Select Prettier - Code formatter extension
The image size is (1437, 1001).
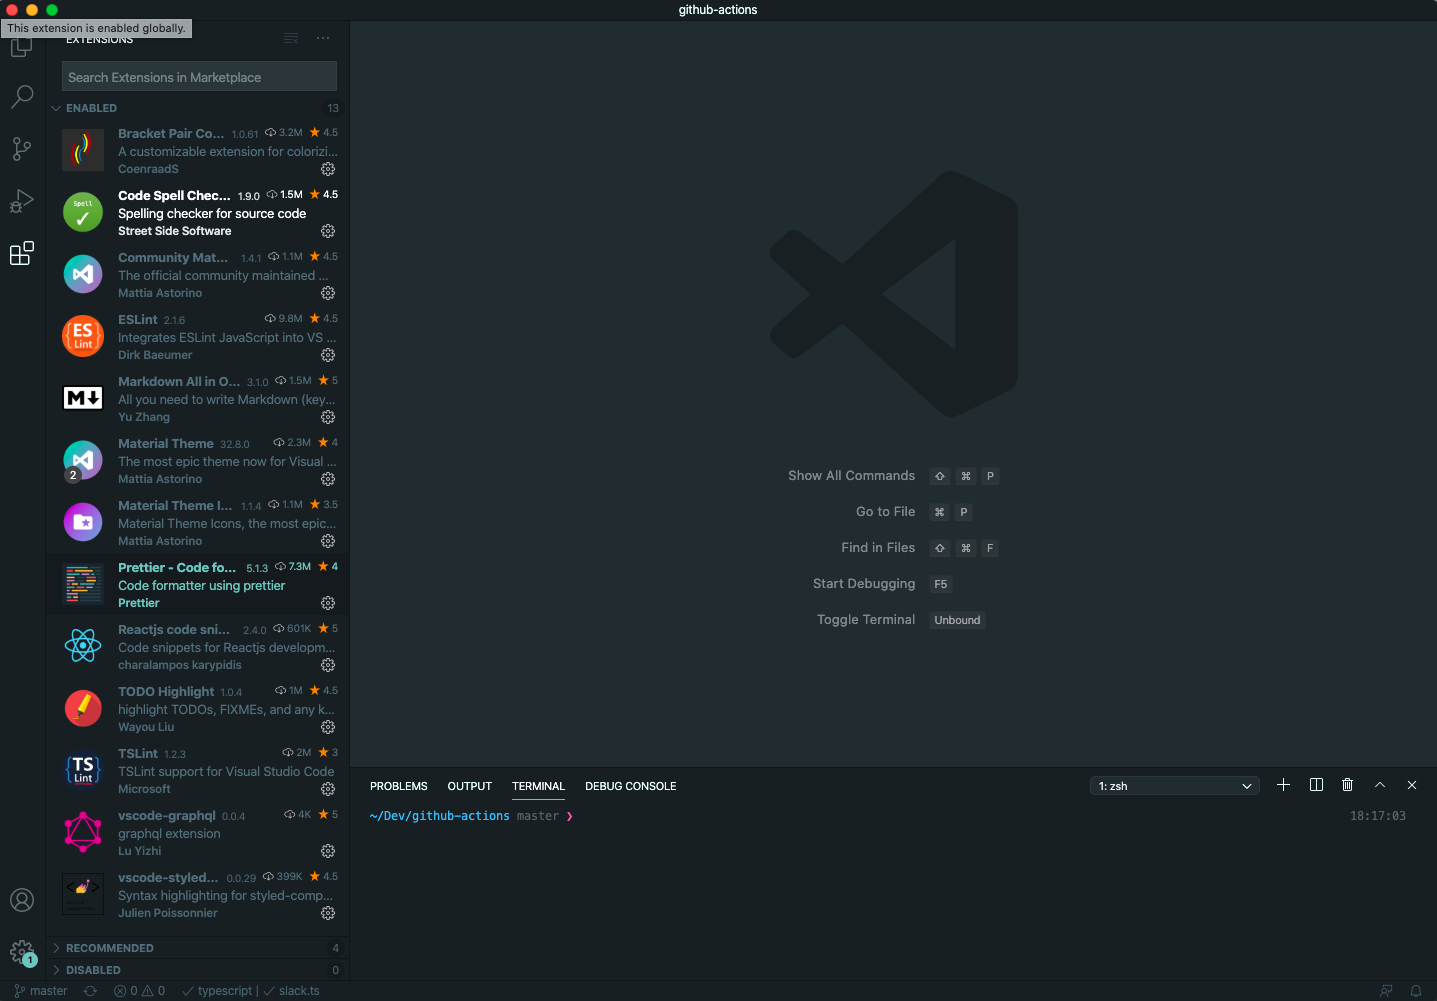[x=198, y=584]
